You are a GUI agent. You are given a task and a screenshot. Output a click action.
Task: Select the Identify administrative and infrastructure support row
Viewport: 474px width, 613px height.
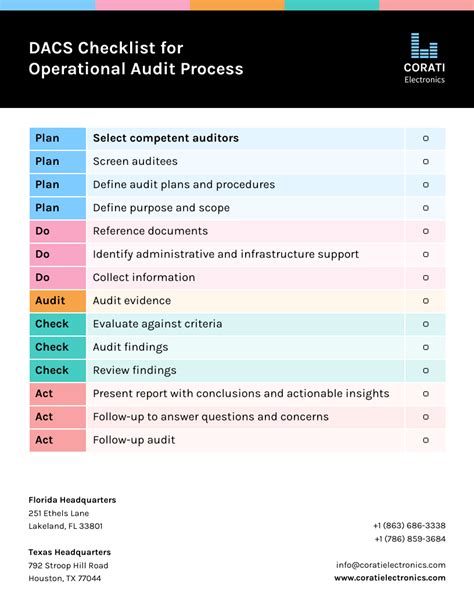237,255
